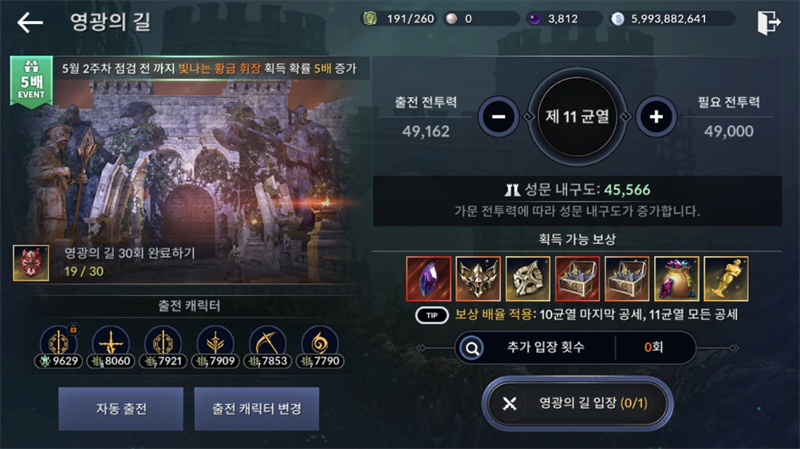Select the locked character with 9629 power
800x449 pixels.
click(59, 347)
